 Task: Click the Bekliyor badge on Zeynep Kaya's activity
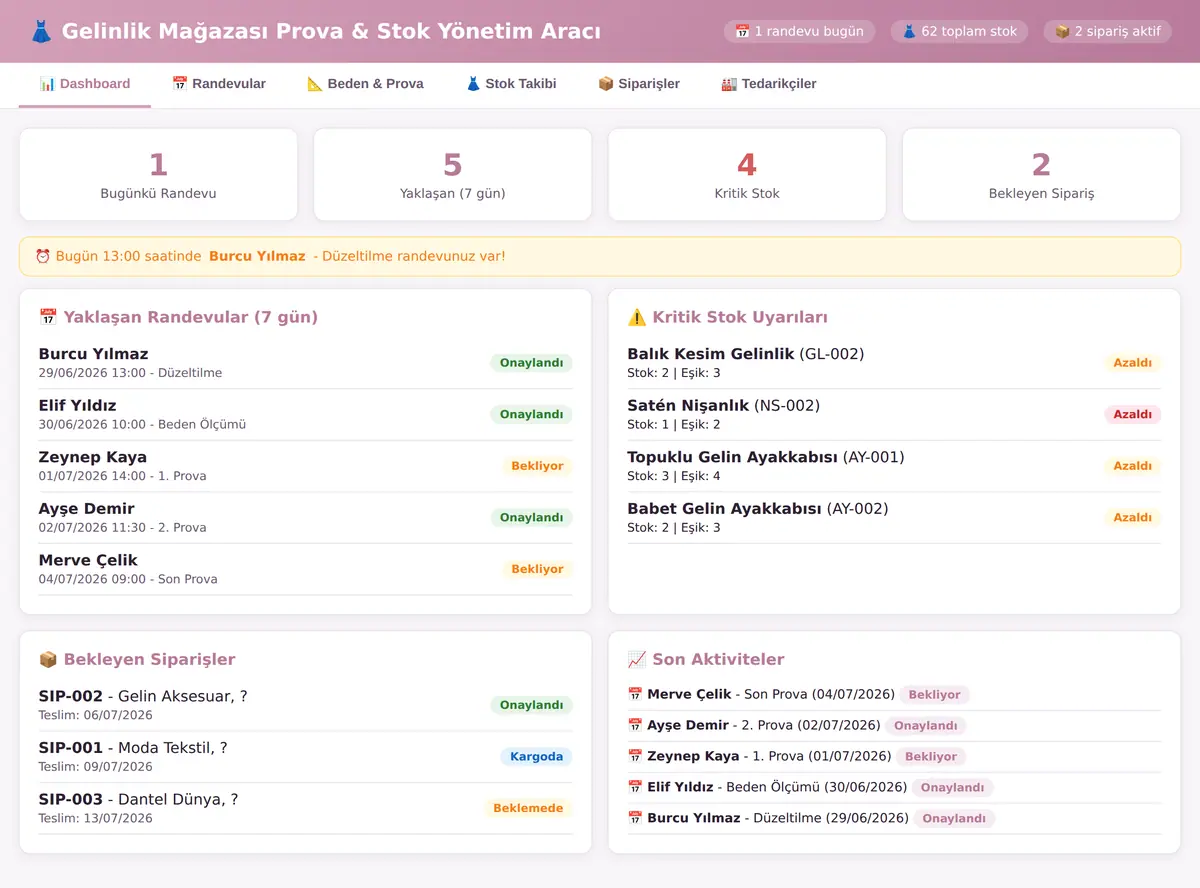[x=931, y=756]
